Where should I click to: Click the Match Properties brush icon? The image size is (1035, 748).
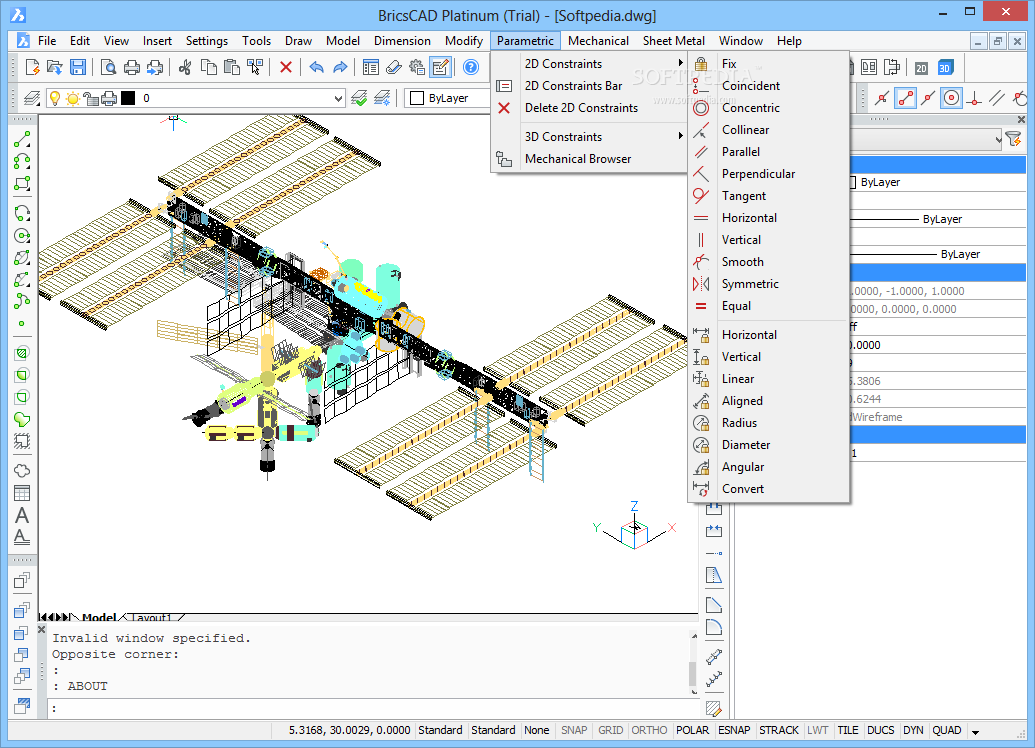(x=394, y=67)
